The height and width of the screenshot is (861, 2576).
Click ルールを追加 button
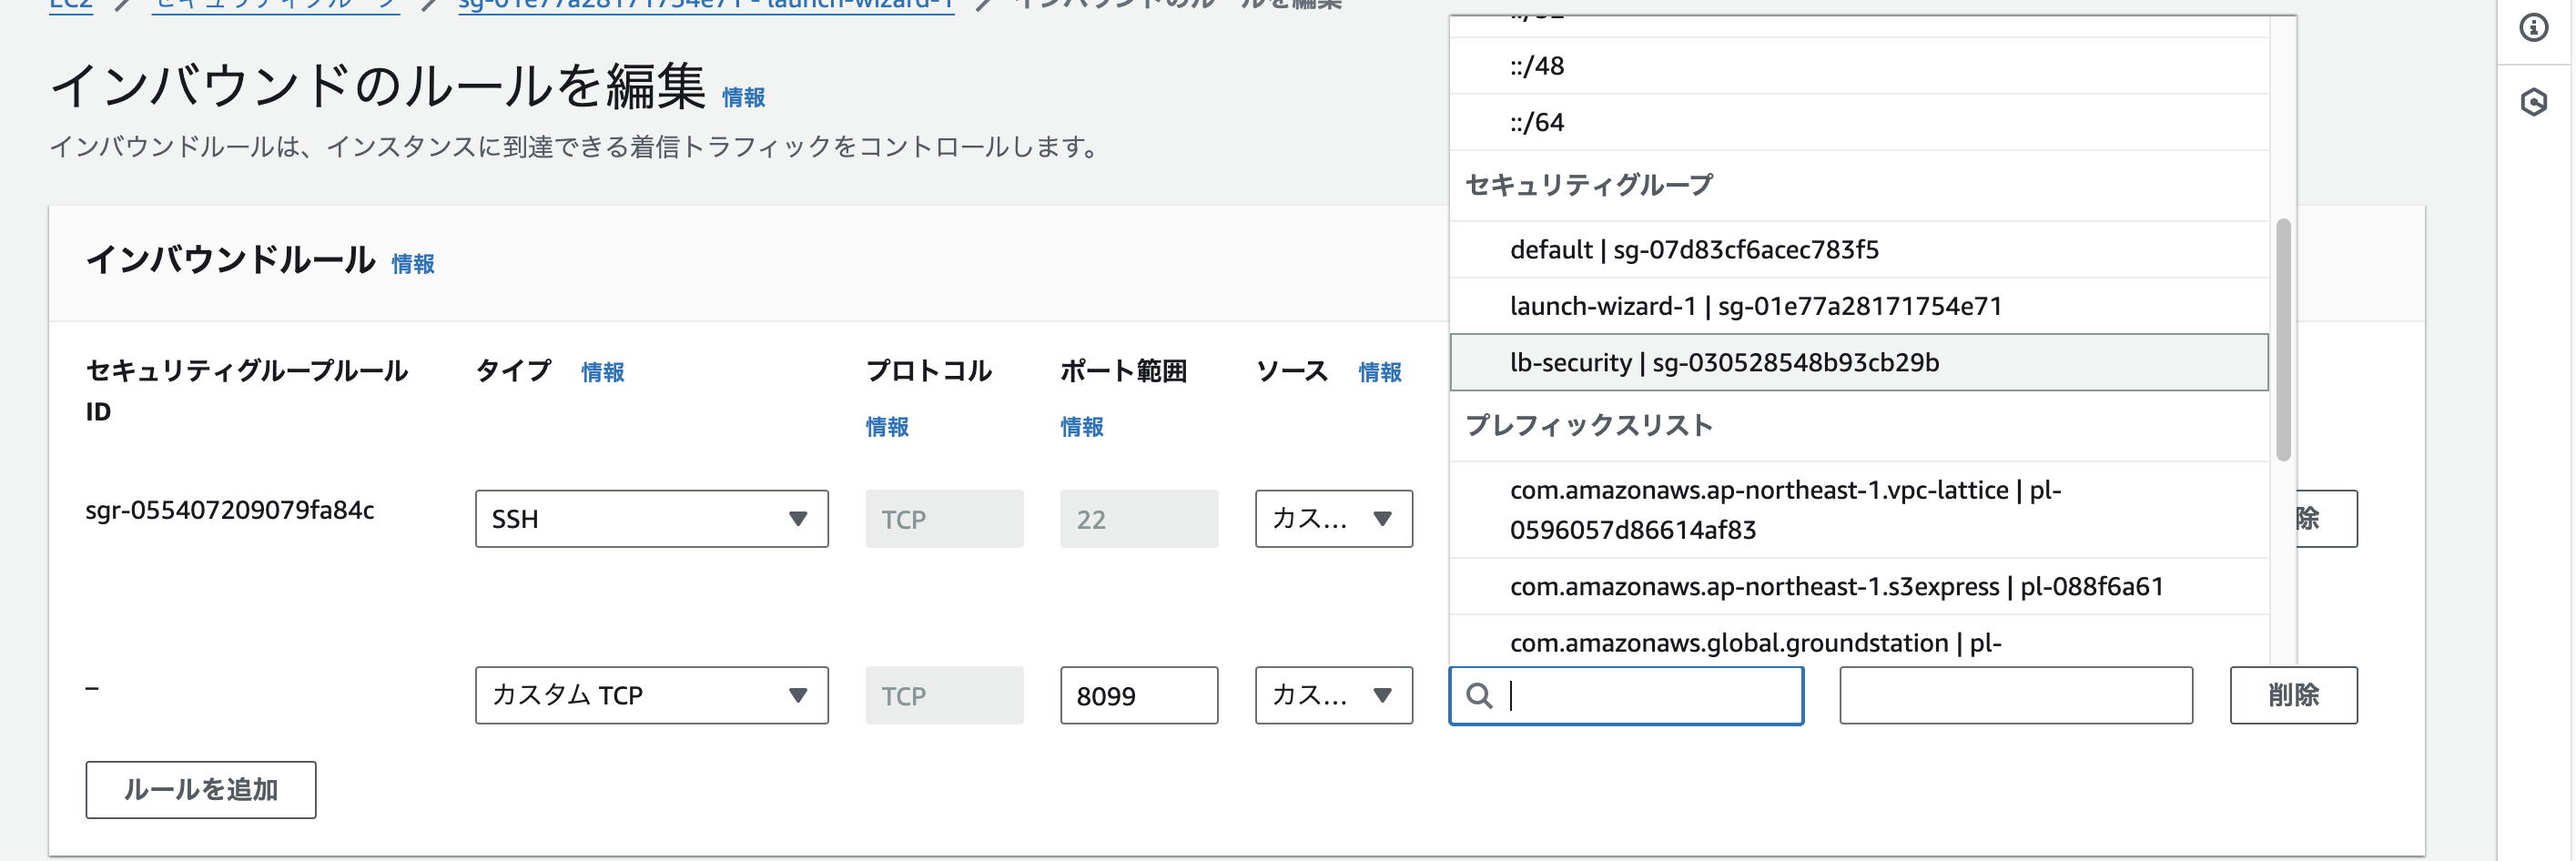201,789
